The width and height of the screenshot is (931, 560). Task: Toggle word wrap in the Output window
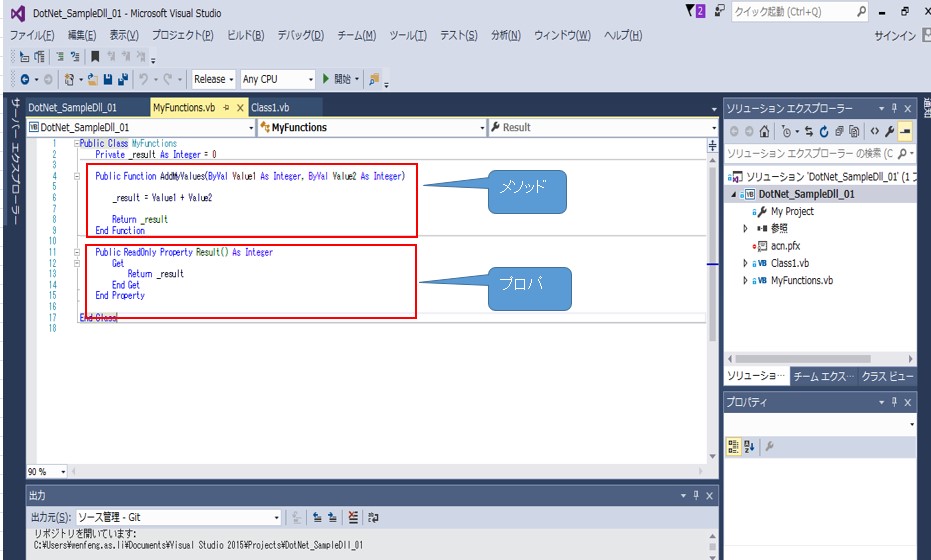(373, 517)
